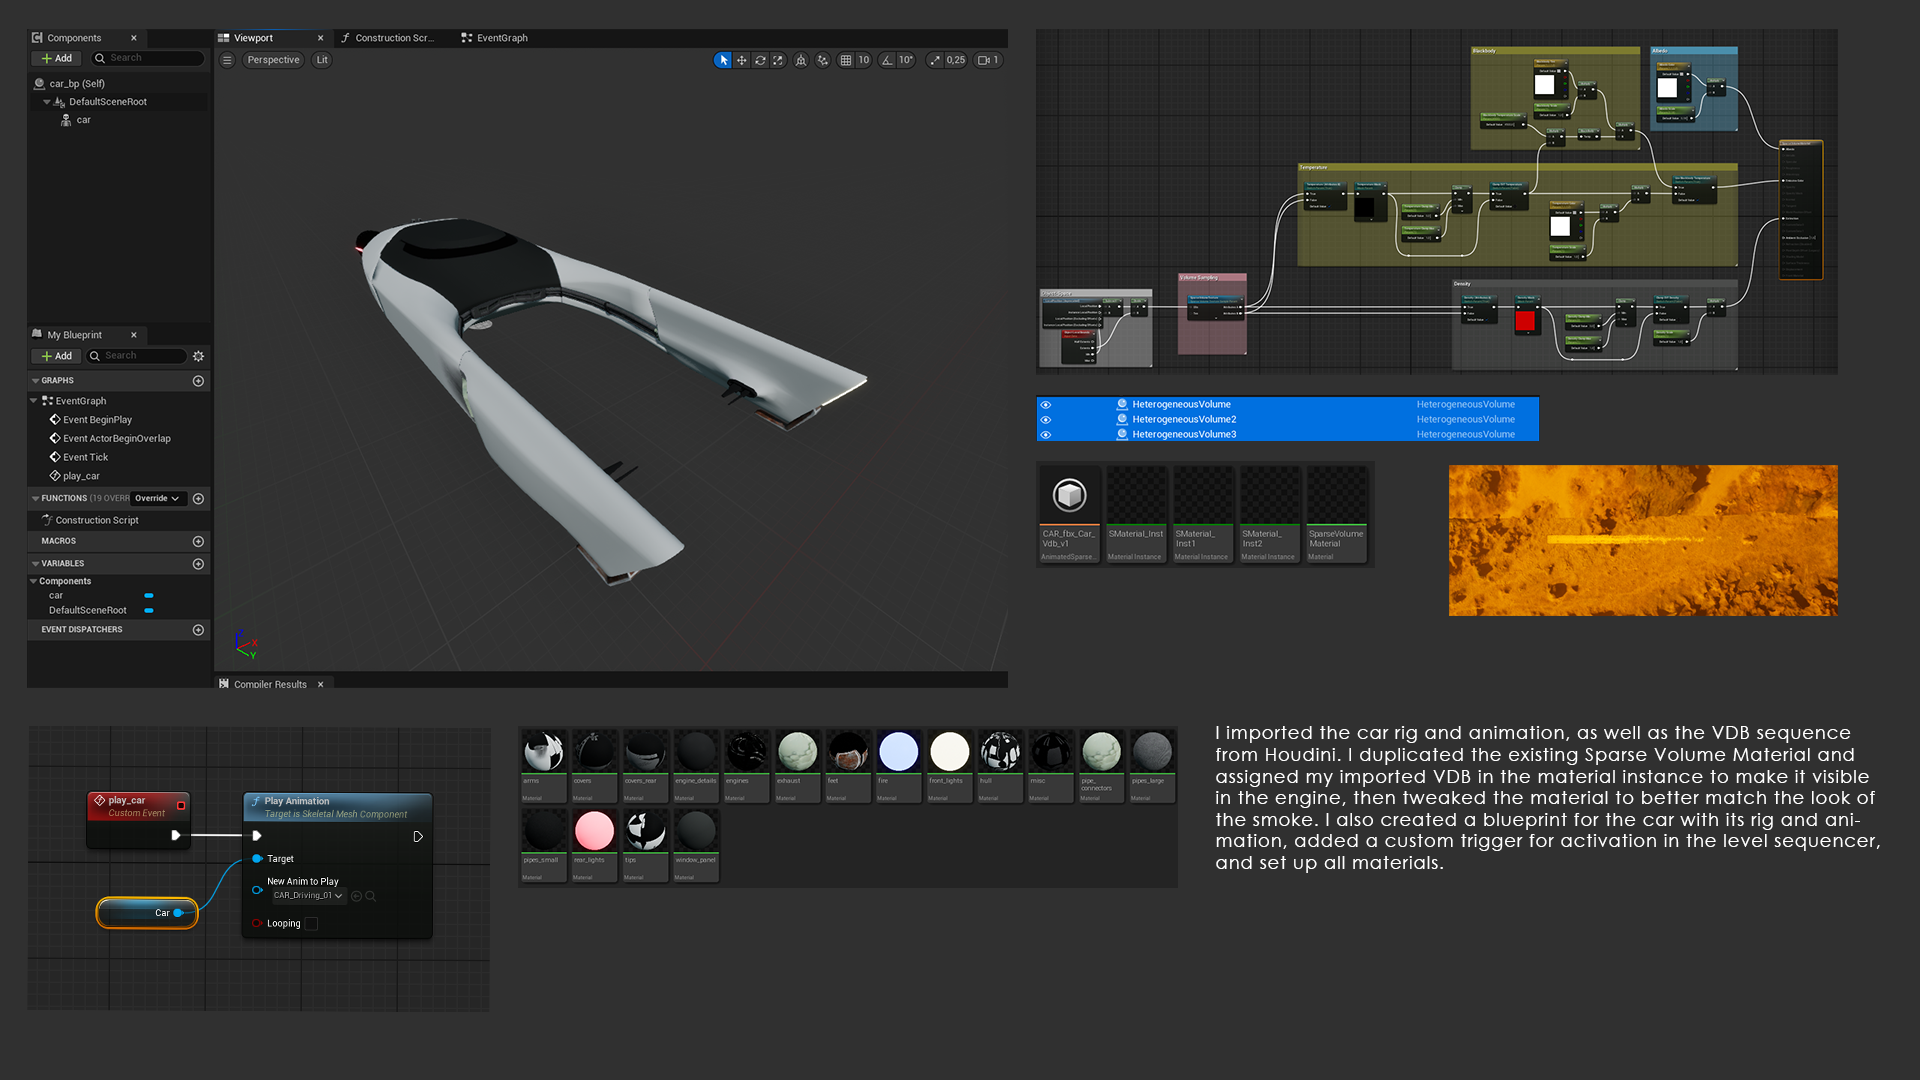Viewport: 1920px width, 1080px height.
Task: Open the functions Override dropdown
Action: pyautogui.click(x=158, y=498)
